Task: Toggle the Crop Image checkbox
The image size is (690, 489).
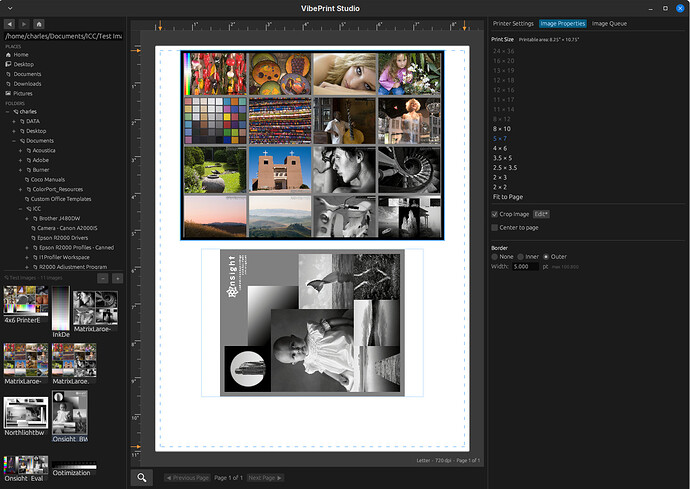Action: 495,214
